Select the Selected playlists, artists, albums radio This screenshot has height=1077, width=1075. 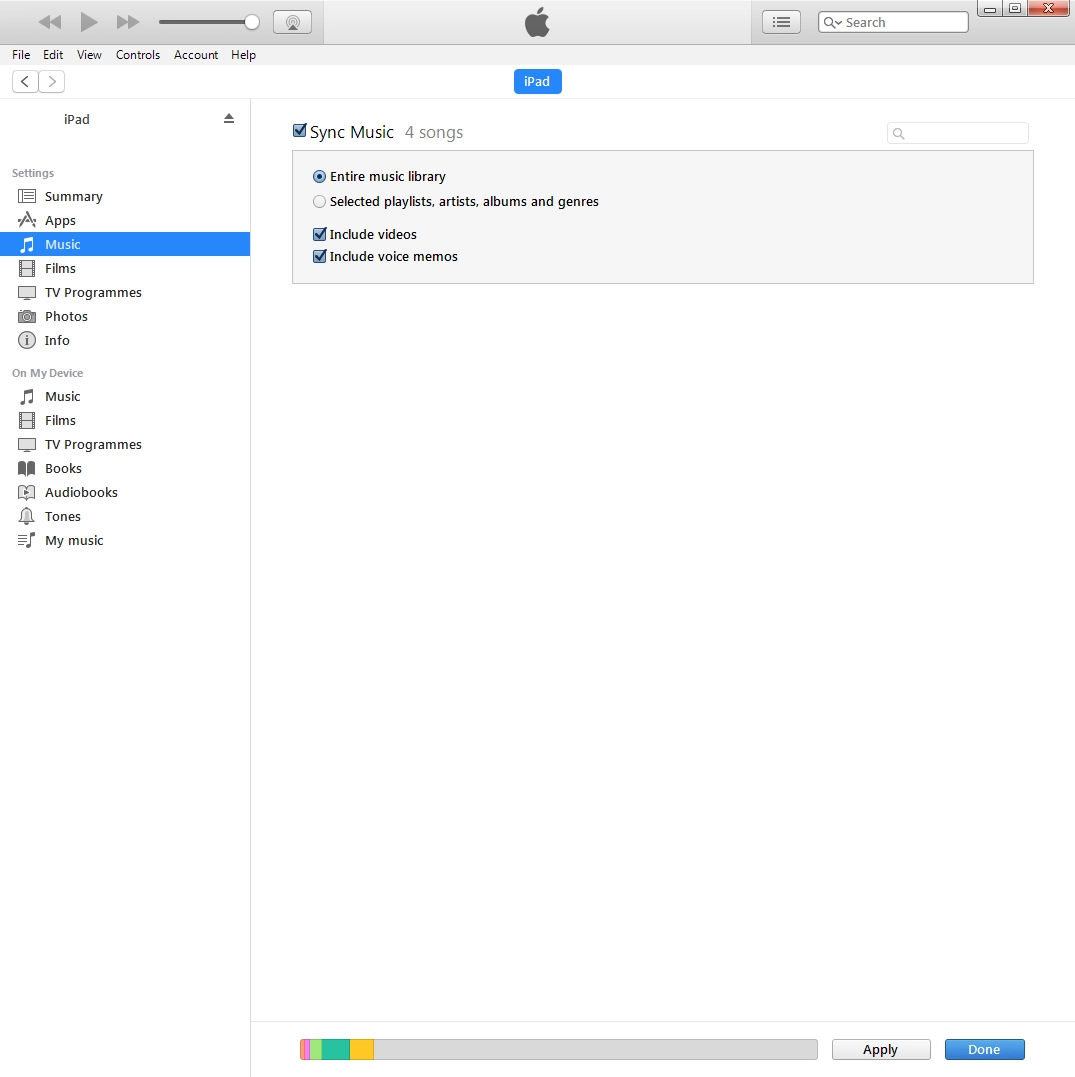pos(320,201)
